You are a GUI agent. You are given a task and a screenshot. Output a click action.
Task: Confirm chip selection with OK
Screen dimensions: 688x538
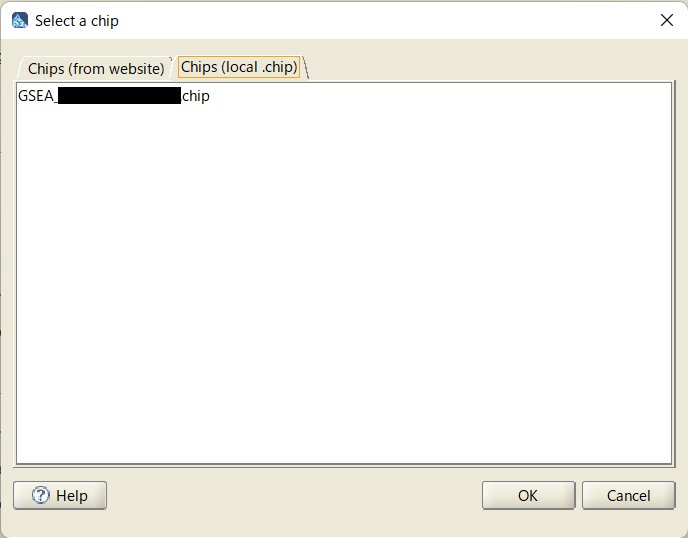click(528, 495)
